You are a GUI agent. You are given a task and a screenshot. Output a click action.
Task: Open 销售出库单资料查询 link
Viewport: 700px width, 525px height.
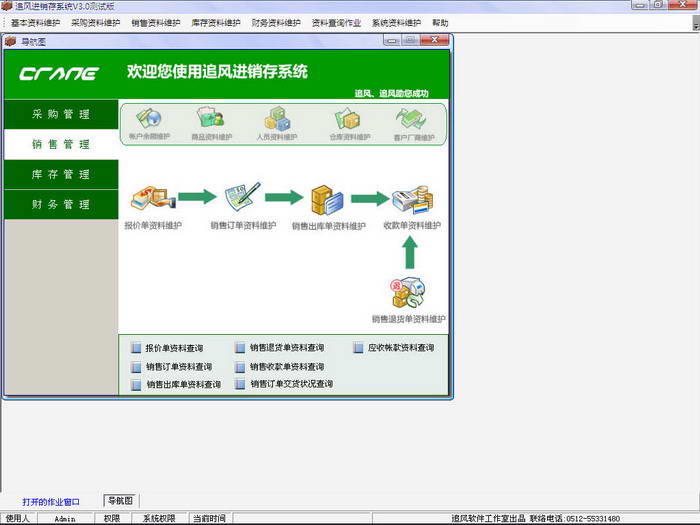tap(184, 384)
